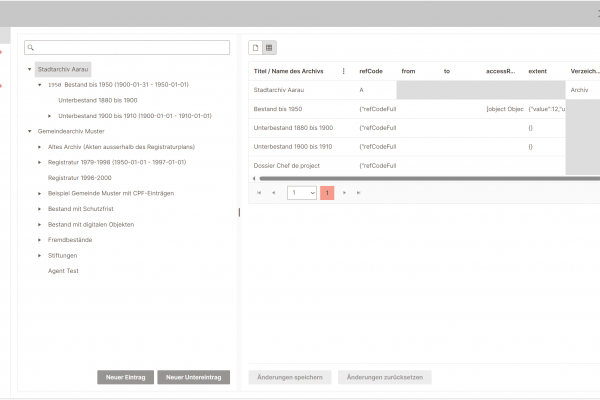
Task: Collapse the Stadtarchiv Aarau tree node
Action: pyautogui.click(x=30, y=70)
